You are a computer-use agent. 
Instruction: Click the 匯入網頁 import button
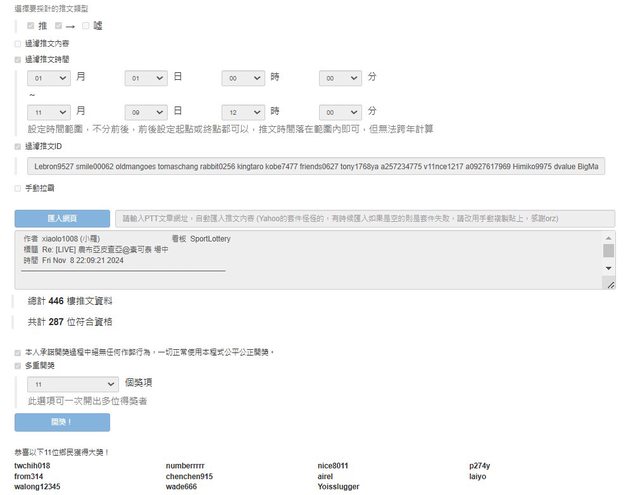click(x=62, y=218)
